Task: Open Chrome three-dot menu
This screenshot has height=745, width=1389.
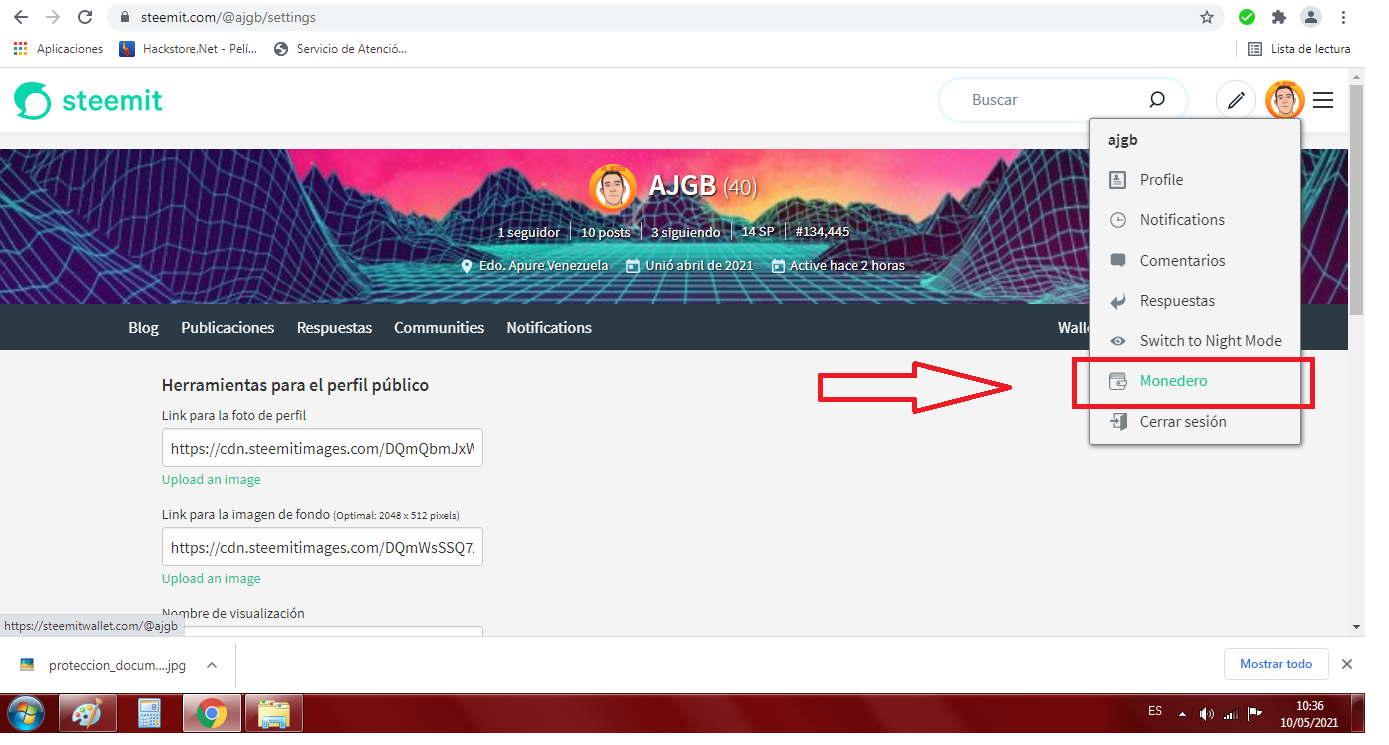Action: 1343,17
